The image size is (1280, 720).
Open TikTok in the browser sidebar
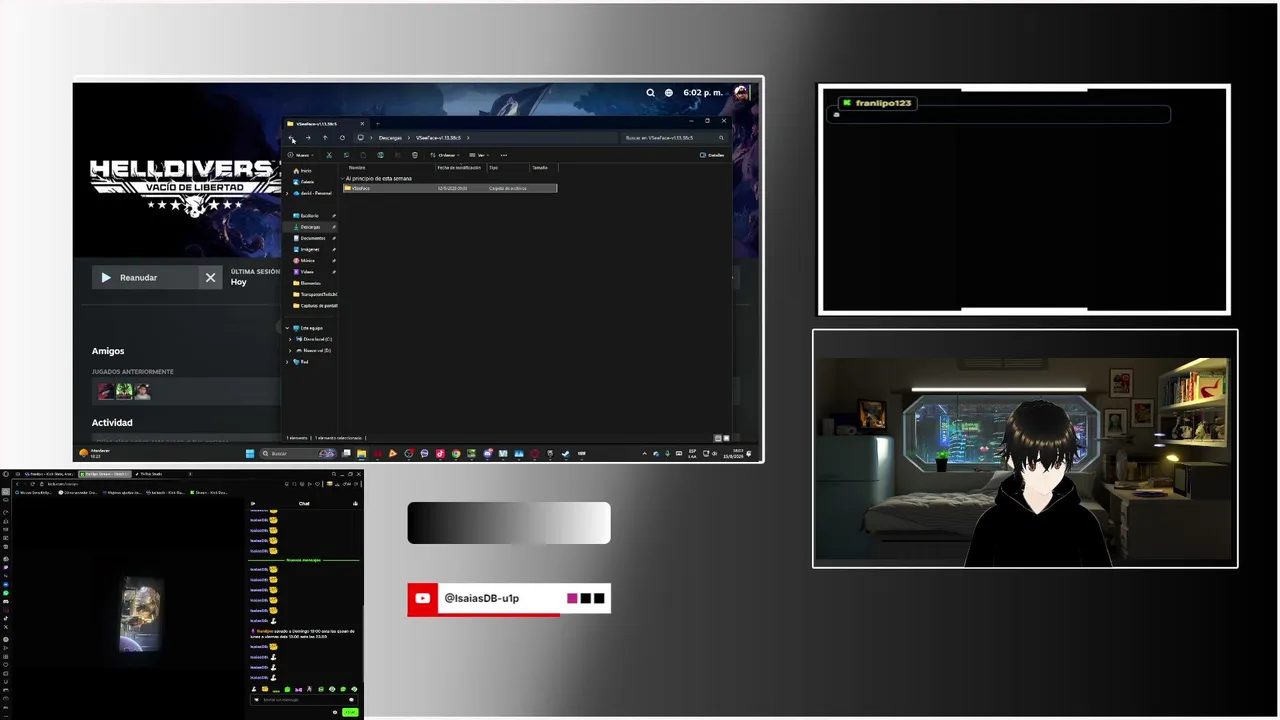coord(5,618)
